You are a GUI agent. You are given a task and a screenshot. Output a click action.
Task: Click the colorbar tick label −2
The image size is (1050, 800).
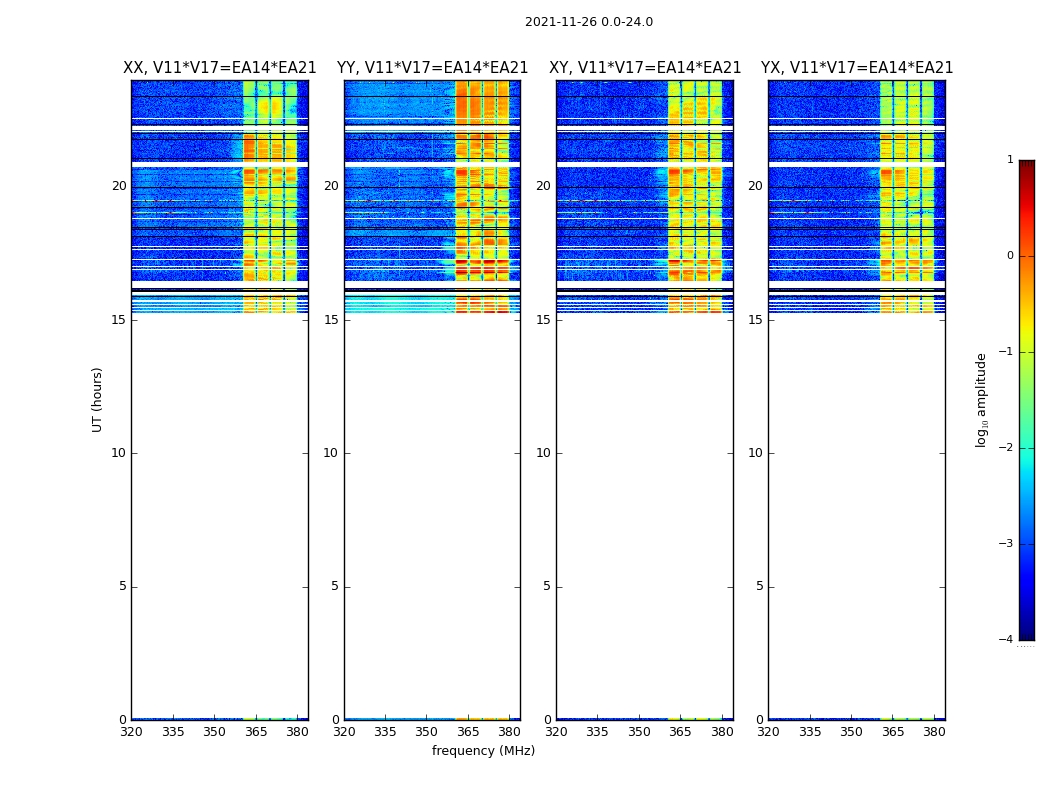1008,448
